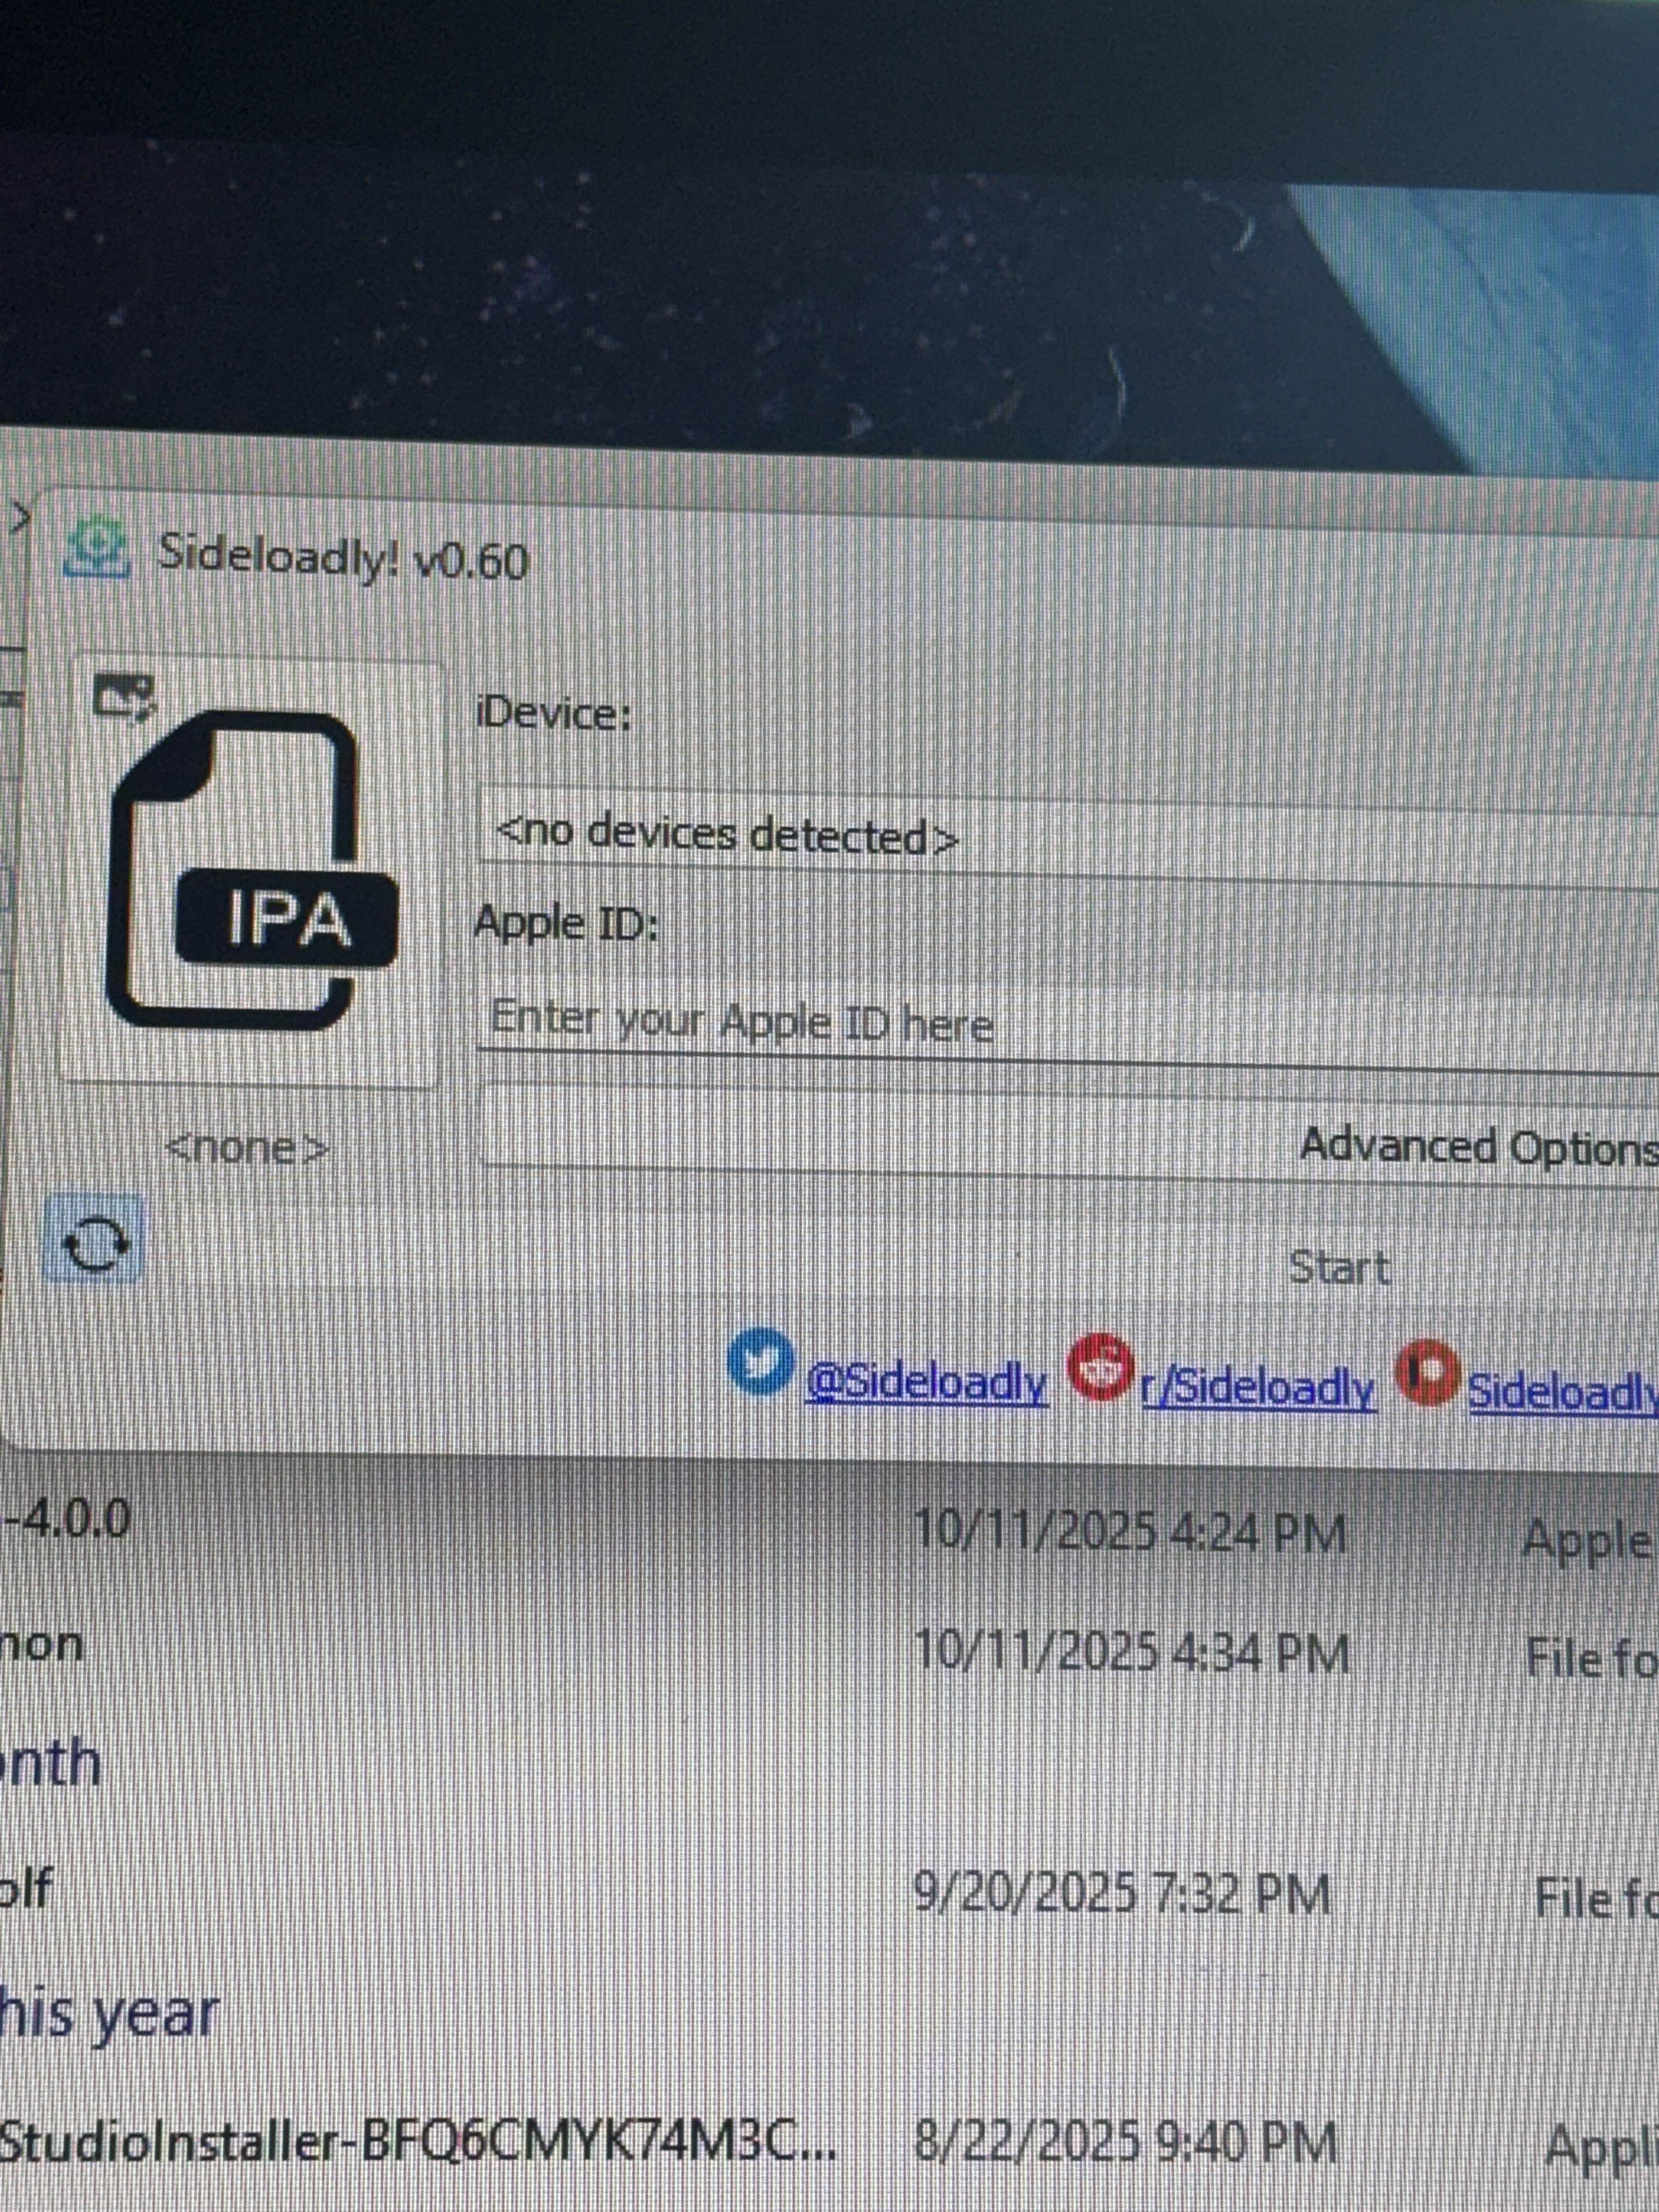Open the Sideloadly Patreon link
The height and width of the screenshot is (2212, 1659).
pyautogui.click(x=1560, y=1392)
